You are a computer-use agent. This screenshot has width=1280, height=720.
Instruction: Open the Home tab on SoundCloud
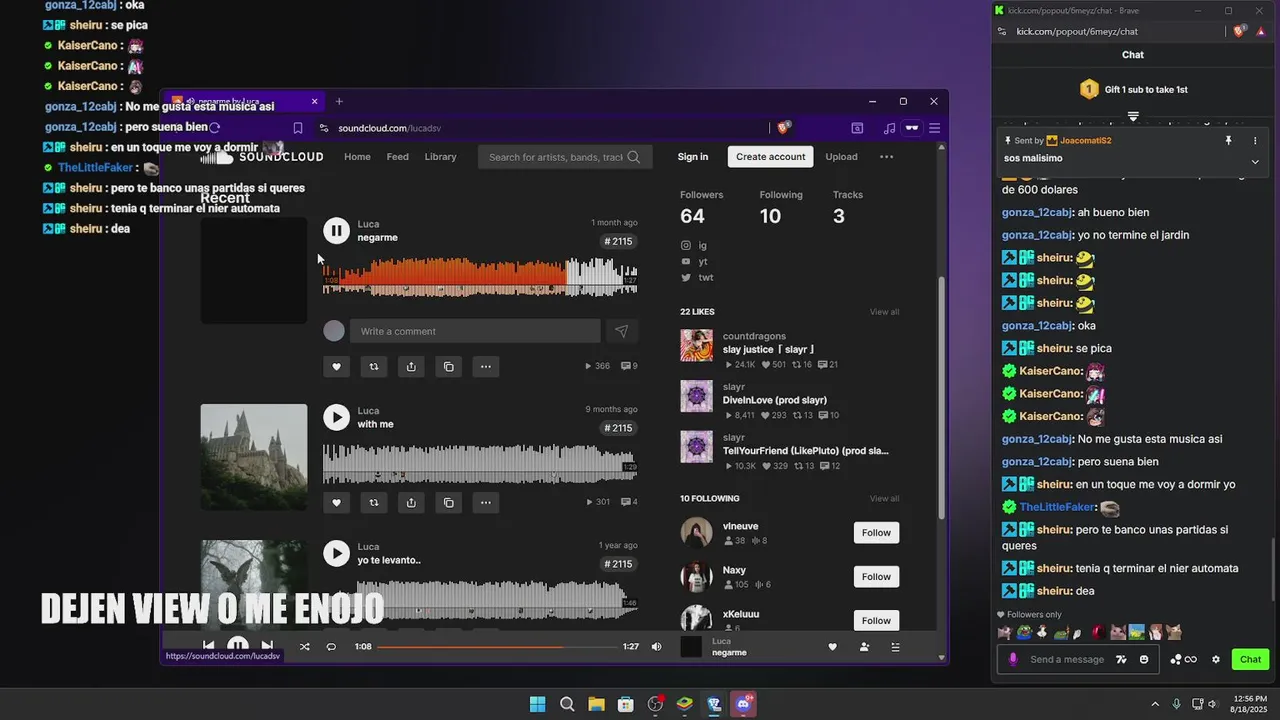pyautogui.click(x=357, y=157)
